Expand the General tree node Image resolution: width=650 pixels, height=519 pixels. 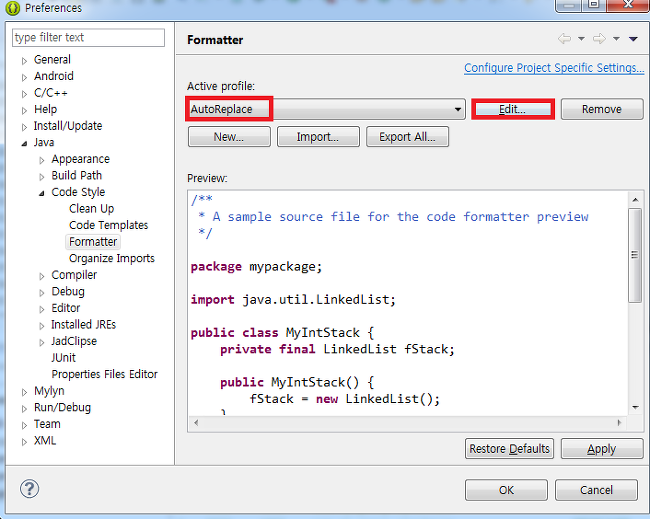tap(24, 61)
